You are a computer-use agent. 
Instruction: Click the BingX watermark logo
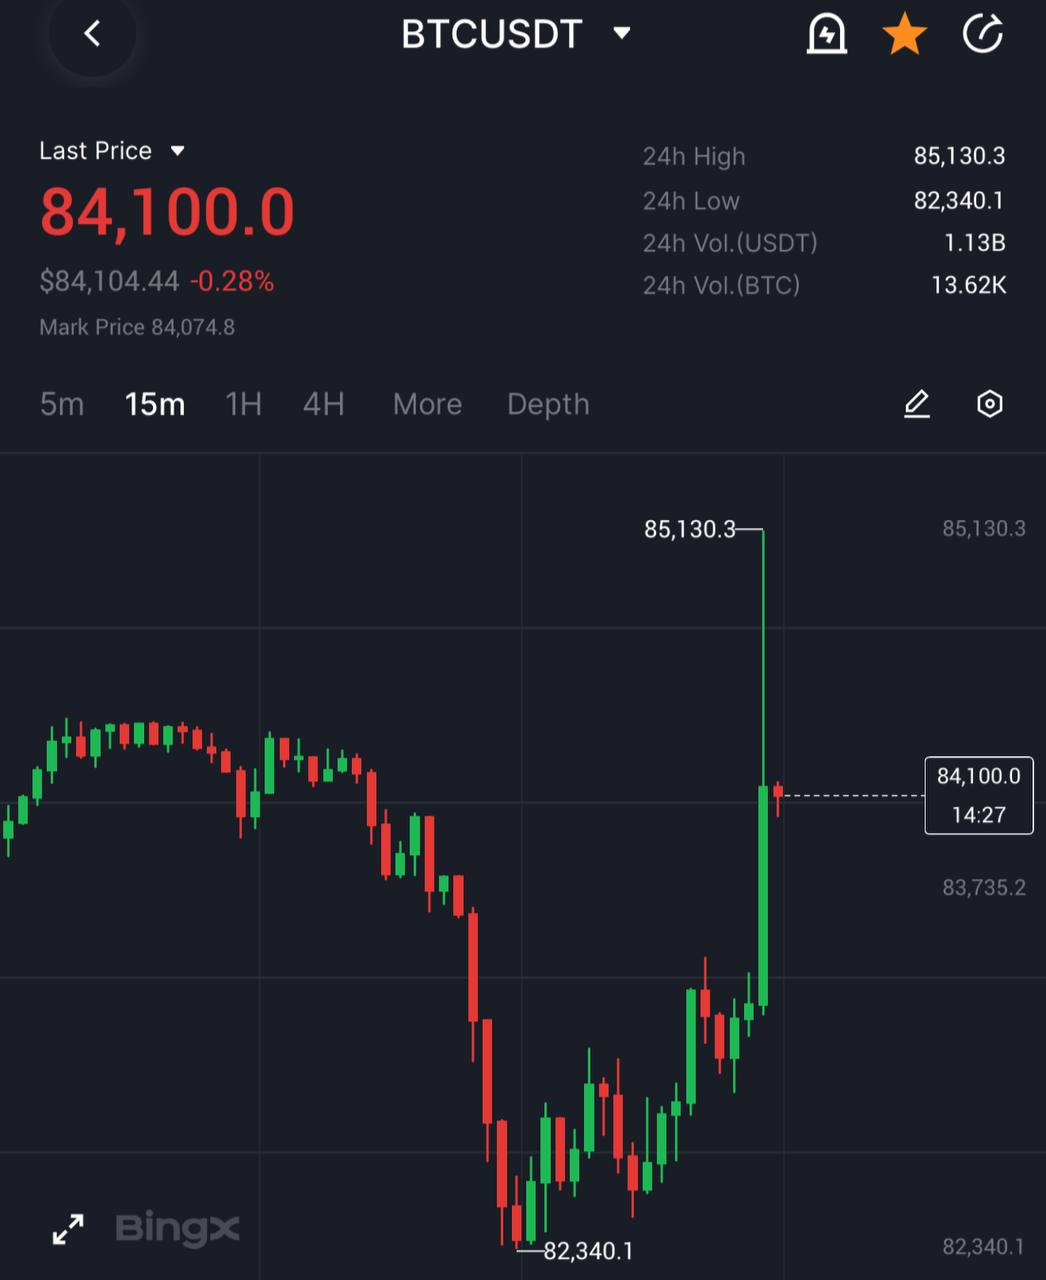(x=177, y=1228)
